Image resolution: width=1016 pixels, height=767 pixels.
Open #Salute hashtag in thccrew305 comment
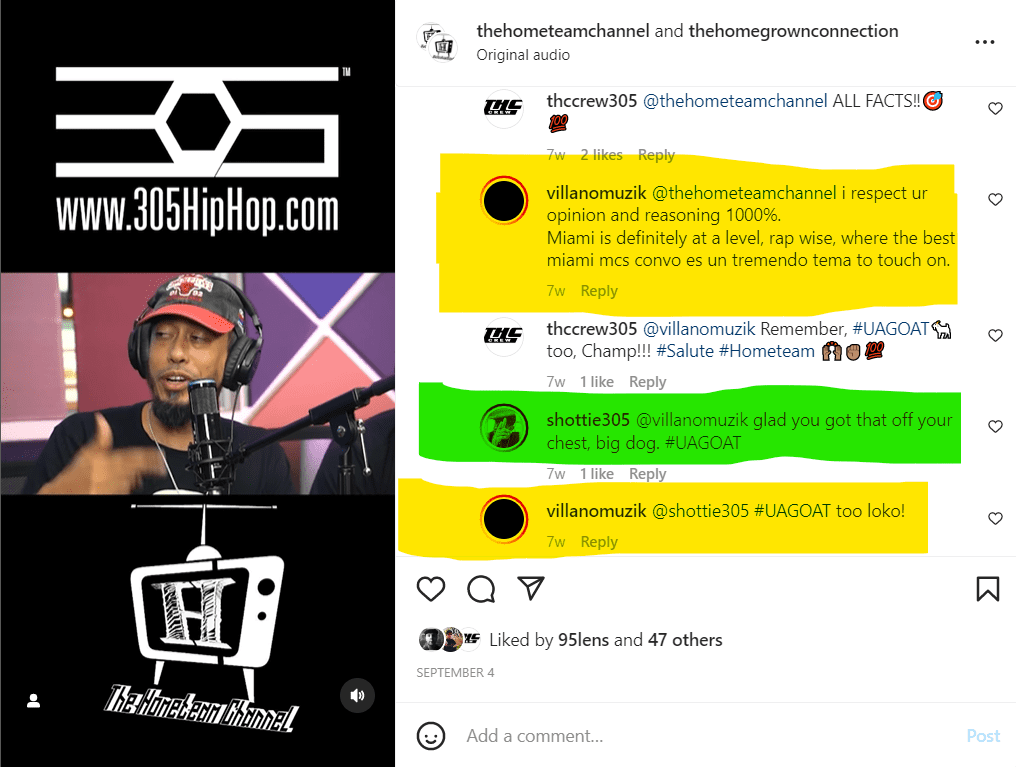coord(684,351)
